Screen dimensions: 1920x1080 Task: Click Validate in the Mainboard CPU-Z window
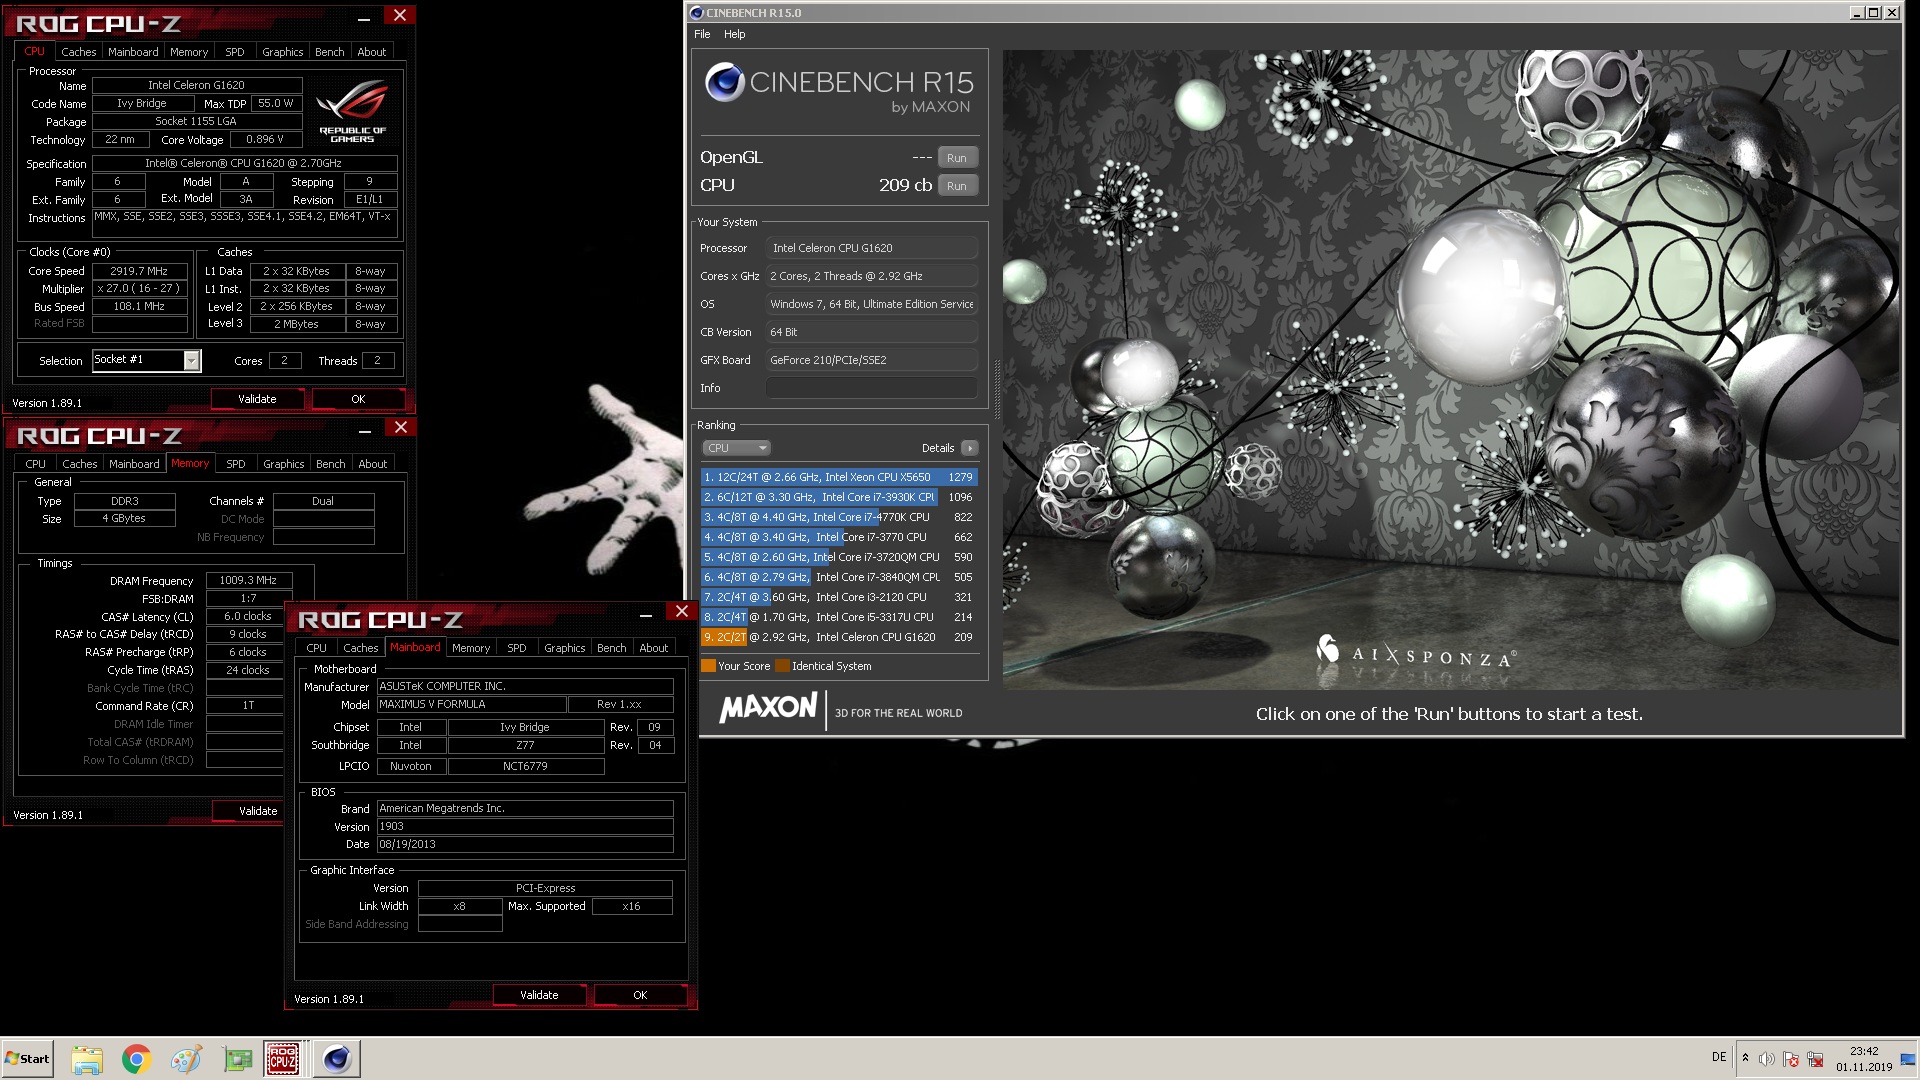point(539,995)
